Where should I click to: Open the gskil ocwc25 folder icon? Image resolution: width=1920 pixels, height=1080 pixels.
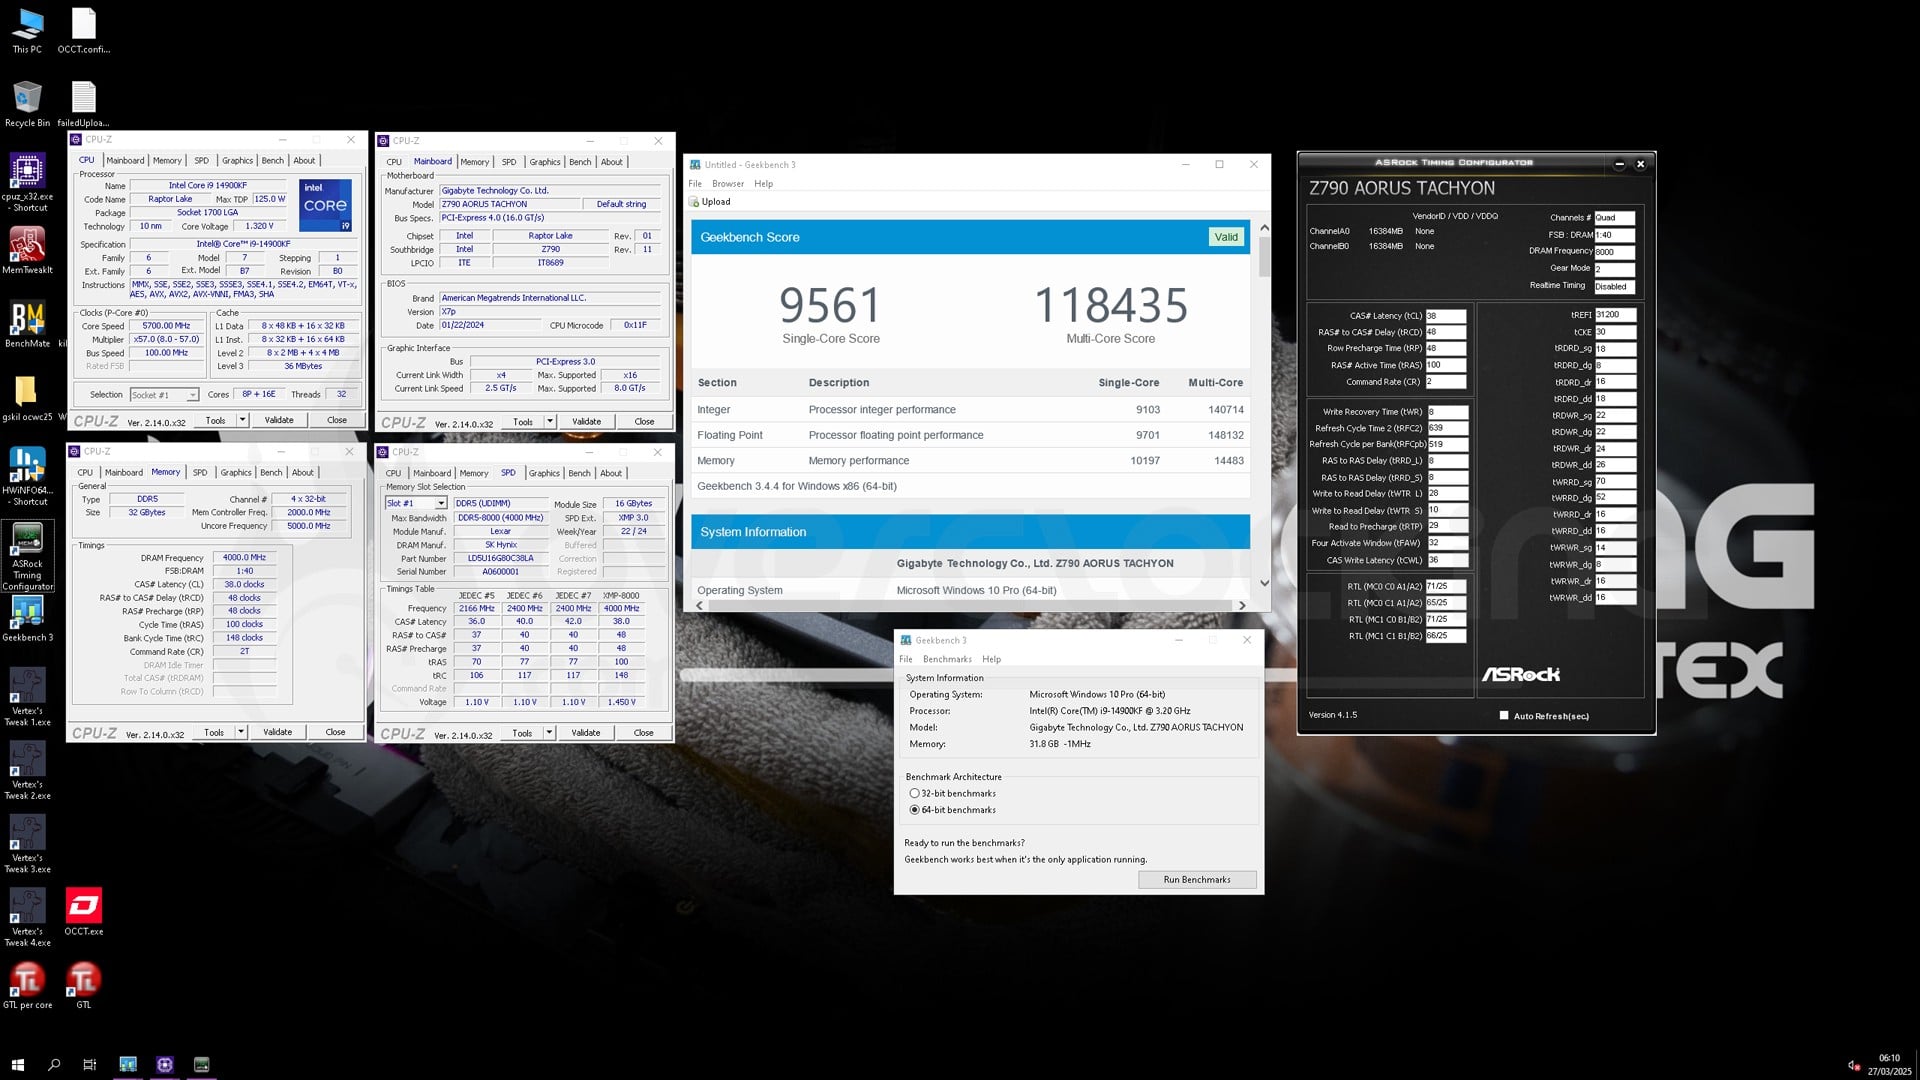[27, 398]
